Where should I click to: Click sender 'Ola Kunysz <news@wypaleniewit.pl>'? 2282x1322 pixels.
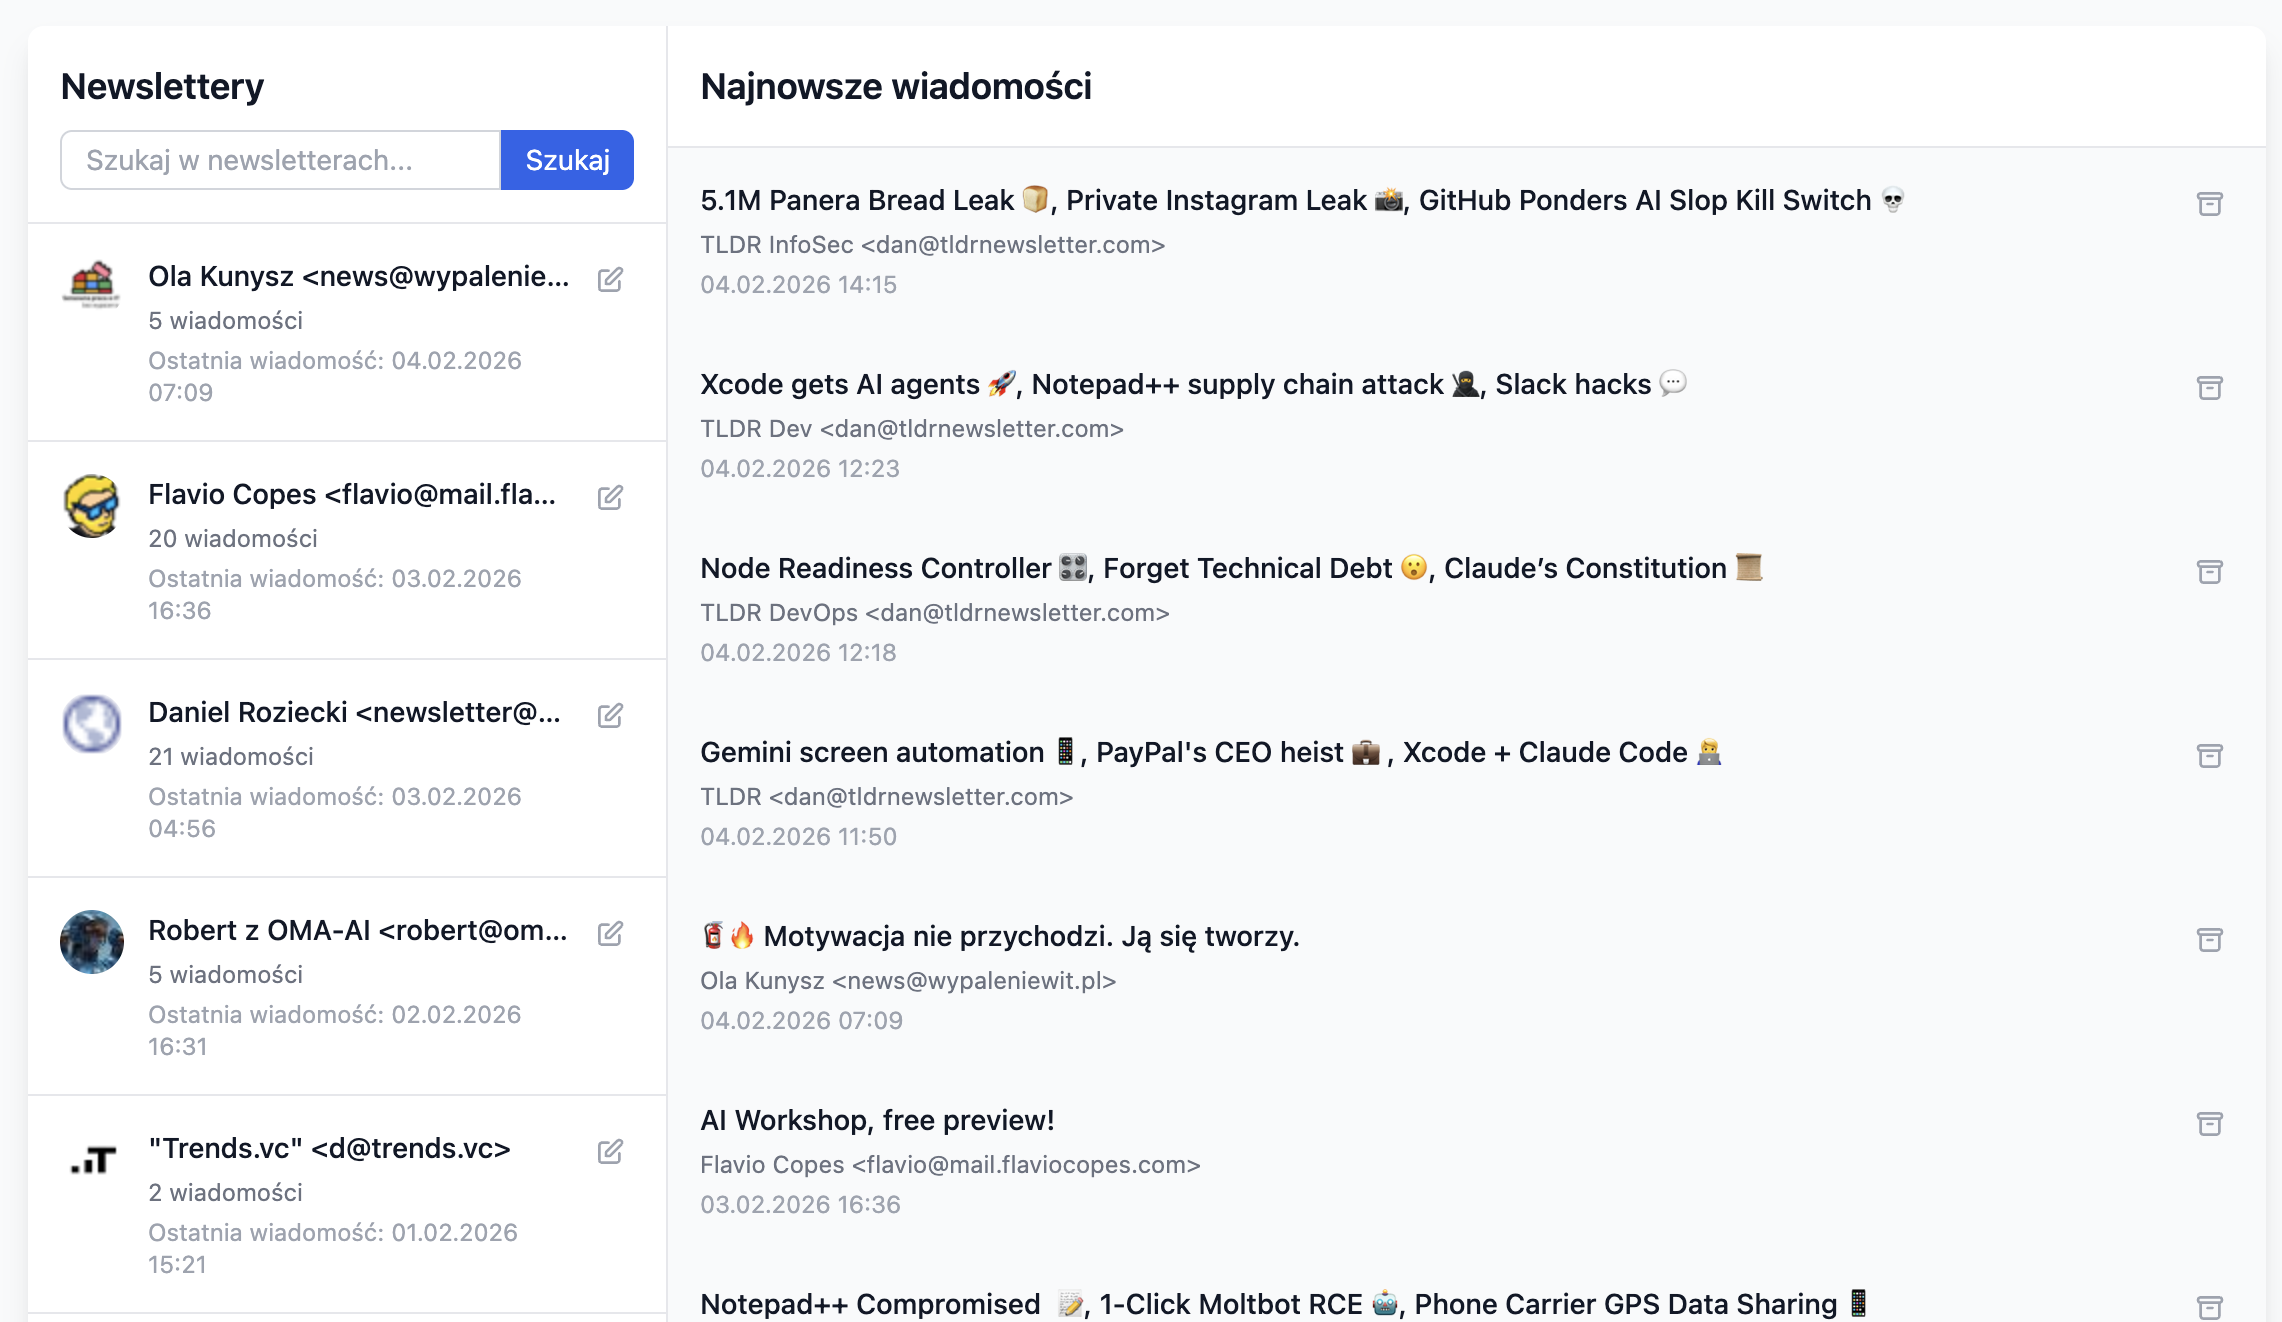(908, 981)
